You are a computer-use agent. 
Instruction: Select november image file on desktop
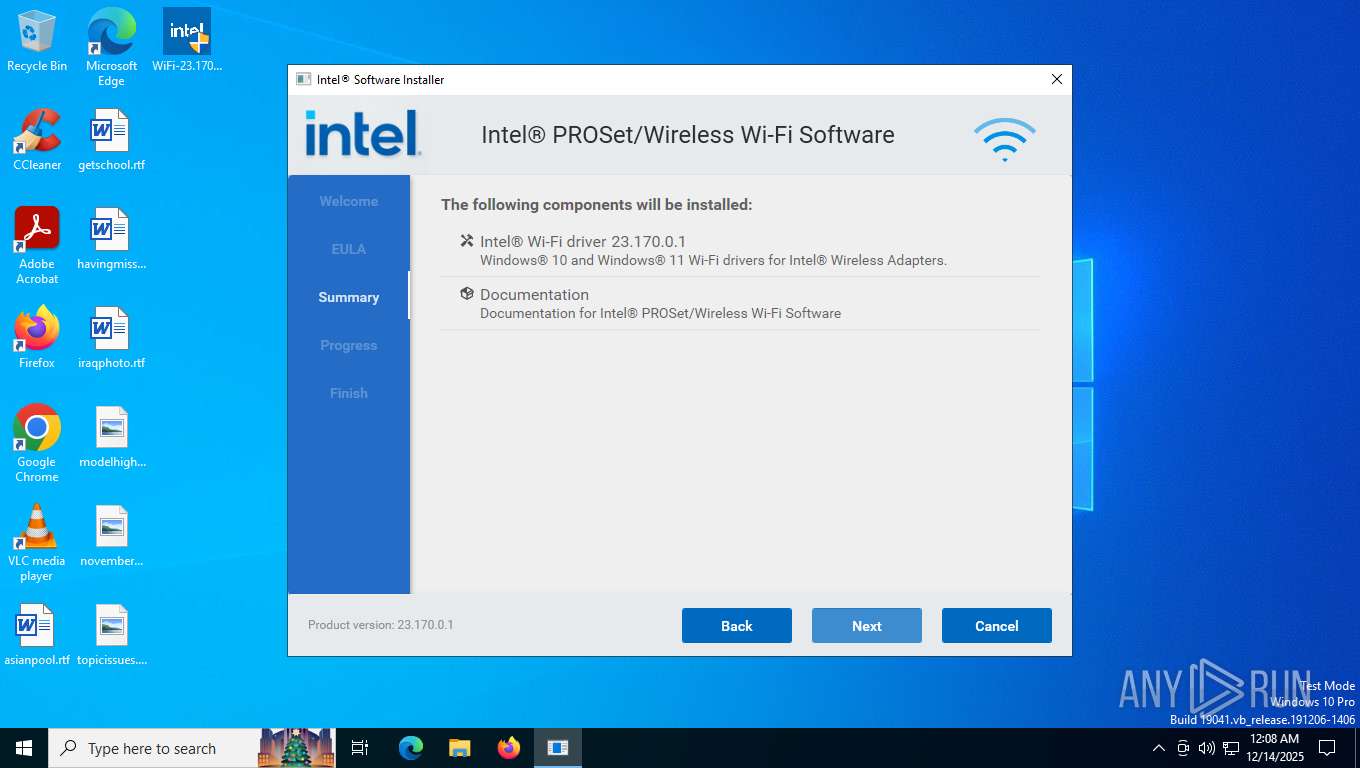click(111, 536)
